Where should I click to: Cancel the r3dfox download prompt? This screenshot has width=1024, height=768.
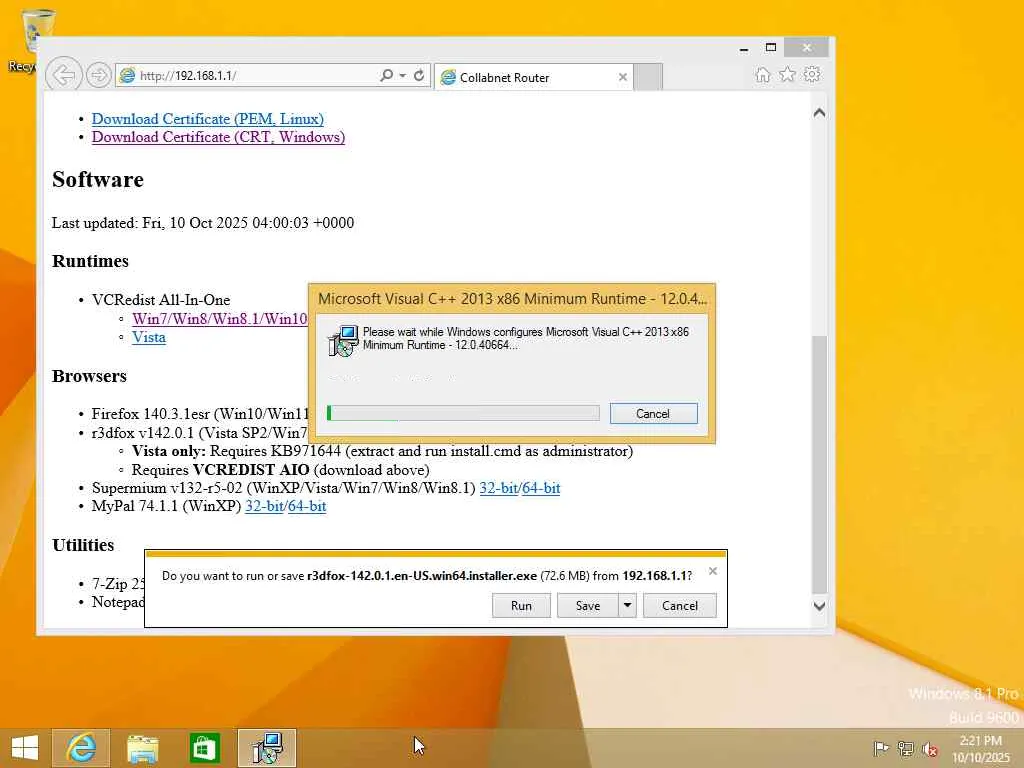pos(679,605)
